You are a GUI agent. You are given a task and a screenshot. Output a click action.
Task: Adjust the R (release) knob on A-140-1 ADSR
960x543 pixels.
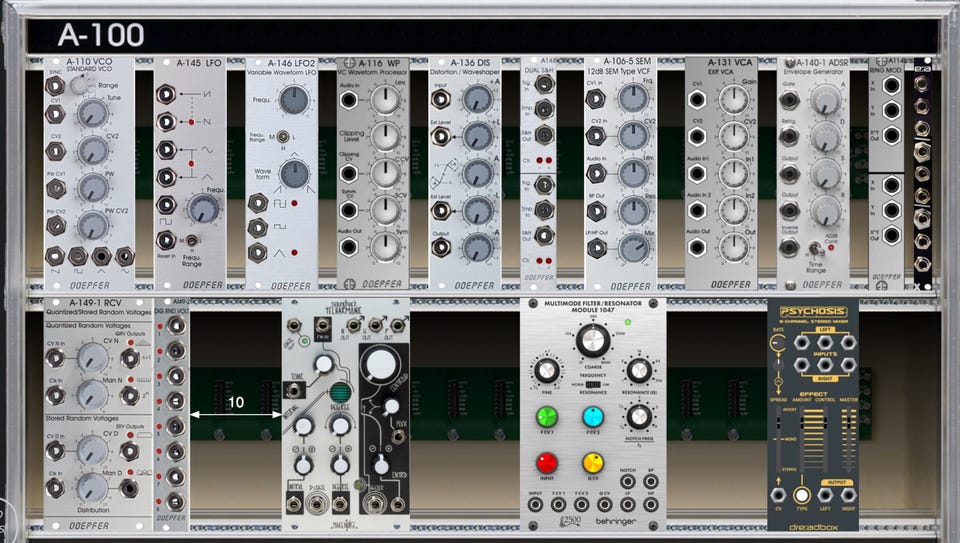[x=826, y=211]
